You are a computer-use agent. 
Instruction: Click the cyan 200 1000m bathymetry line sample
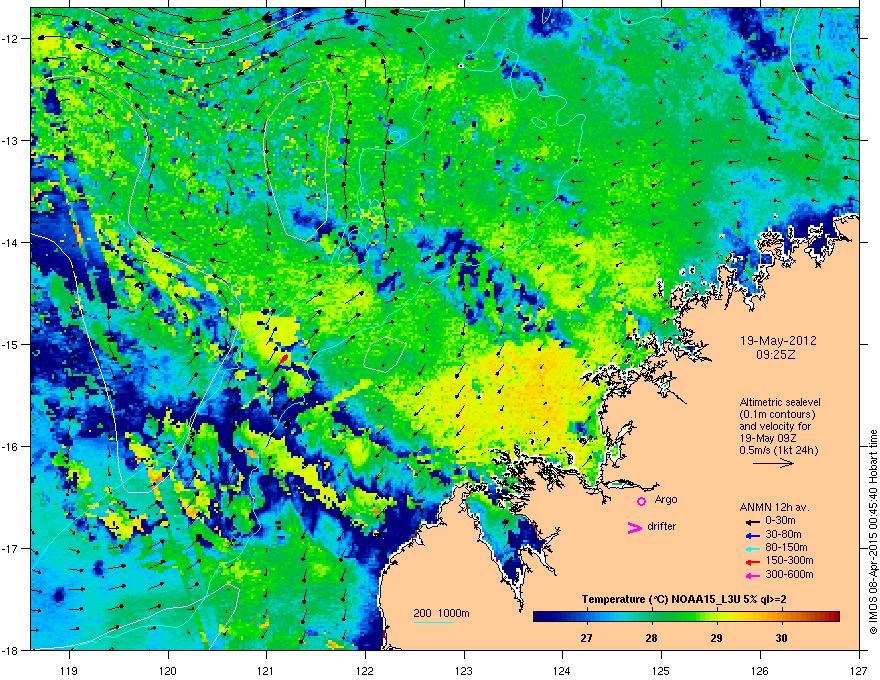click(434, 622)
